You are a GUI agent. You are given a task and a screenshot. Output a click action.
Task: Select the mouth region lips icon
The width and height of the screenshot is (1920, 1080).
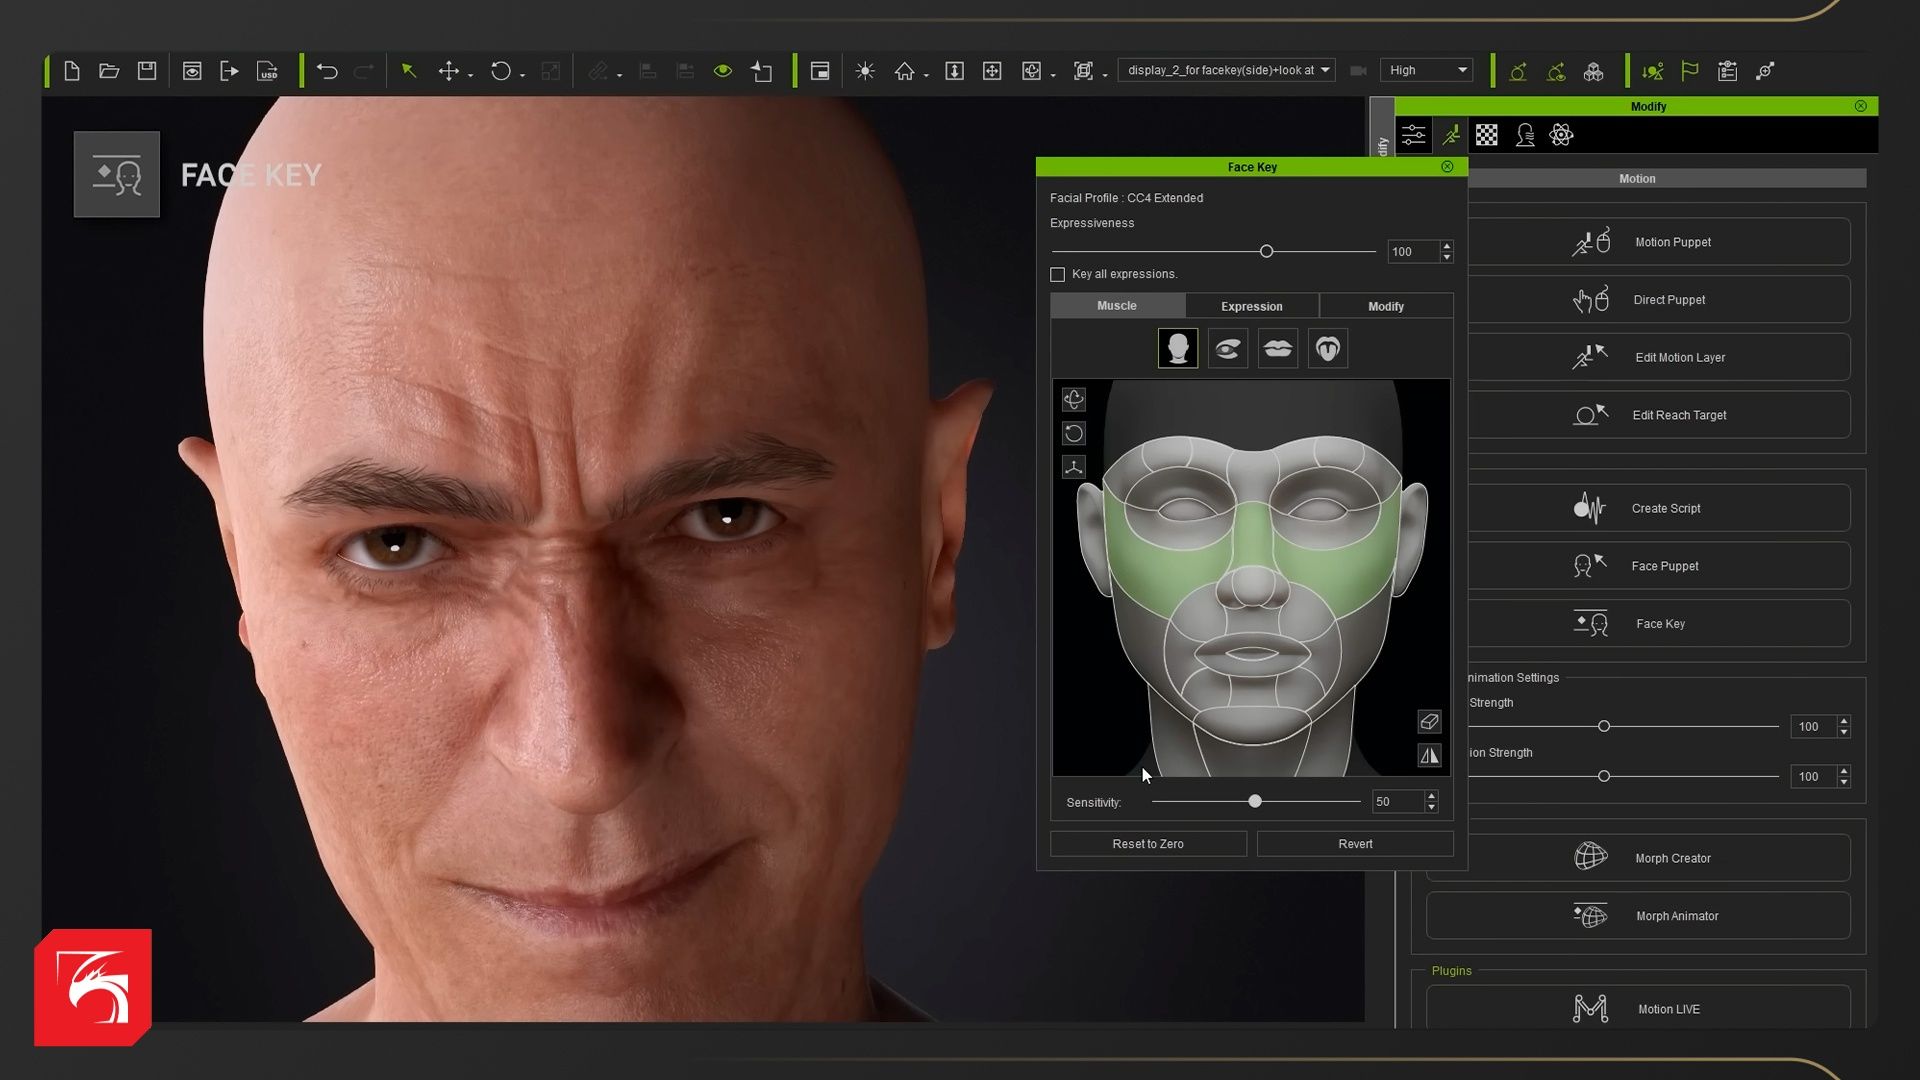click(1278, 349)
